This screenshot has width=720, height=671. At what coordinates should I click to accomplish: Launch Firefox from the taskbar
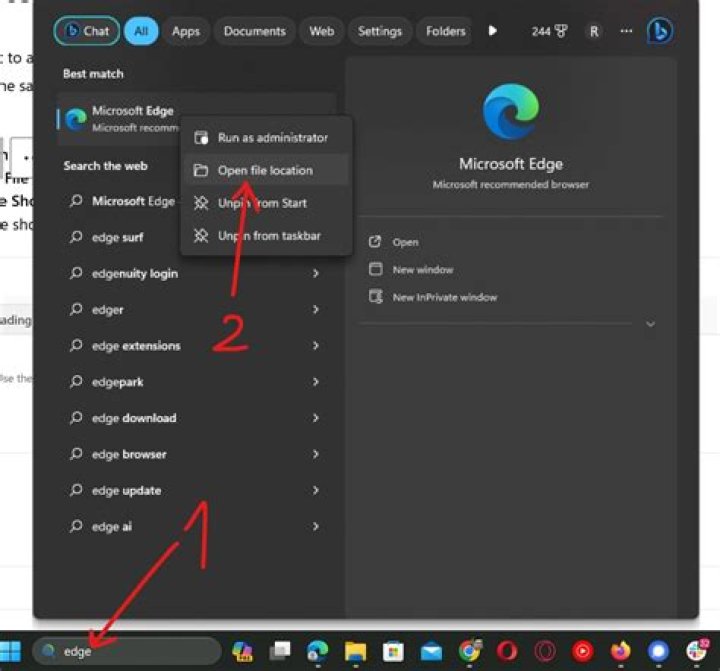620,651
